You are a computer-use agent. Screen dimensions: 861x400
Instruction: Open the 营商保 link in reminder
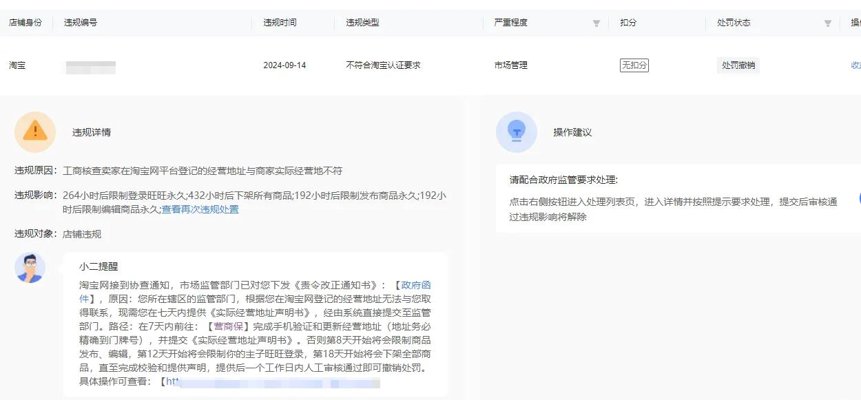click(x=227, y=326)
